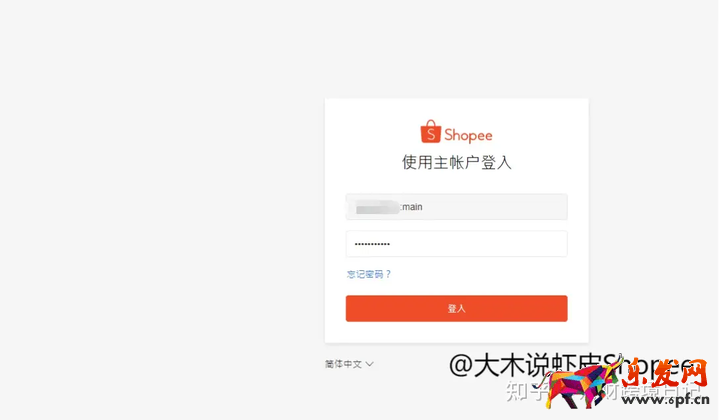Click the Shopee wordmark beside the bag
This screenshot has height=420, width=720.
tap(468, 135)
